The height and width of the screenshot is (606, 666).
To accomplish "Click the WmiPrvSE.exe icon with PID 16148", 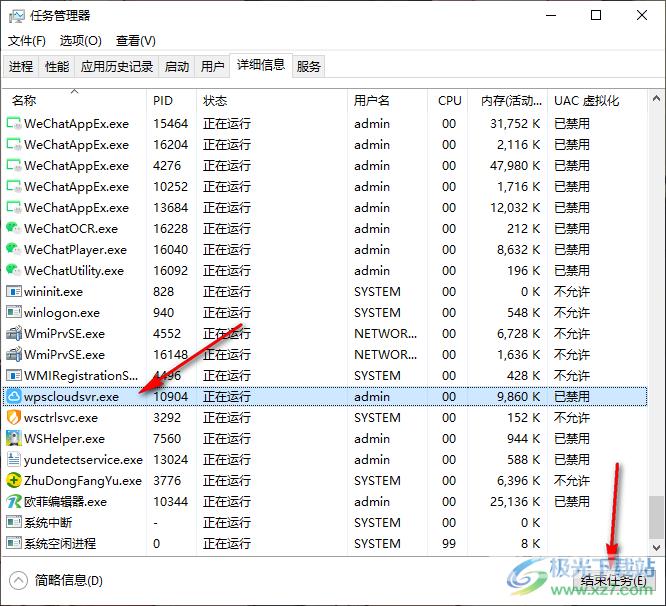I will (14, 355).
